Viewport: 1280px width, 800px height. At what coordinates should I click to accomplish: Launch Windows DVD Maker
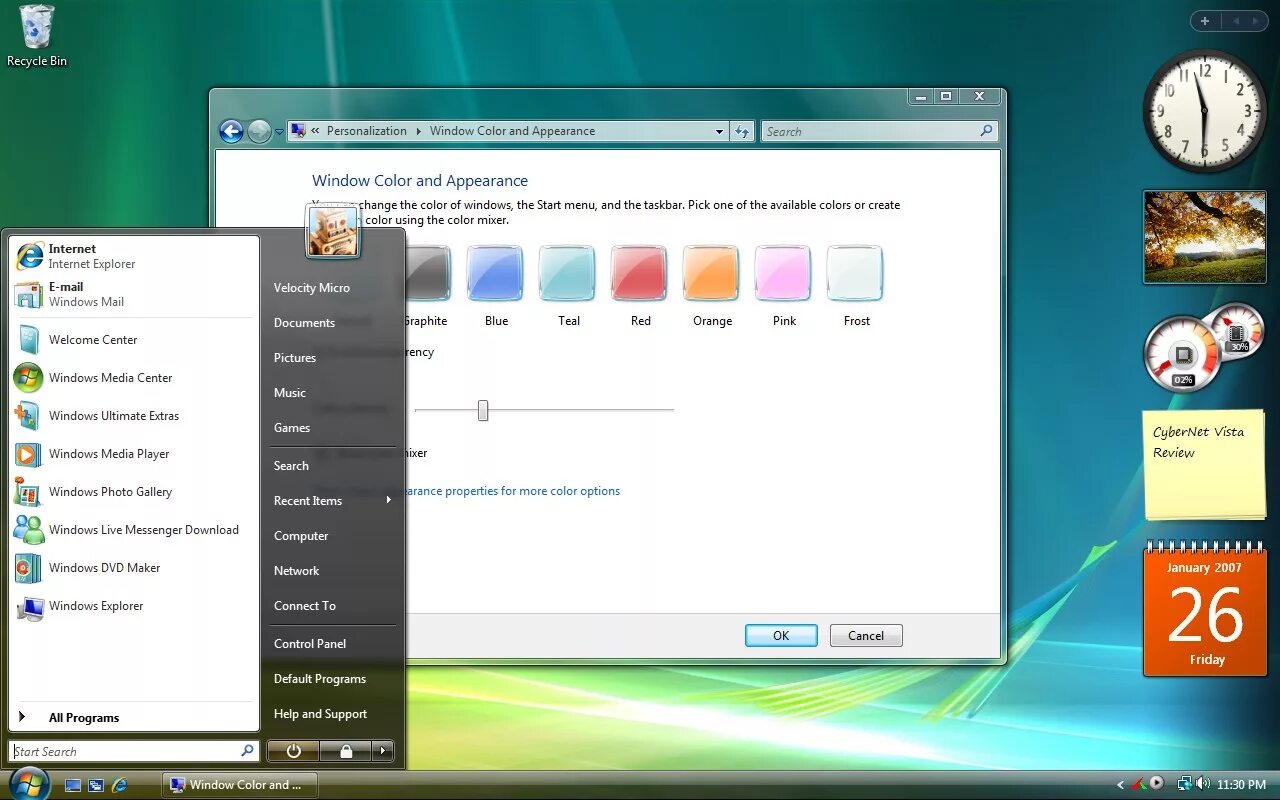coord(134,568)
